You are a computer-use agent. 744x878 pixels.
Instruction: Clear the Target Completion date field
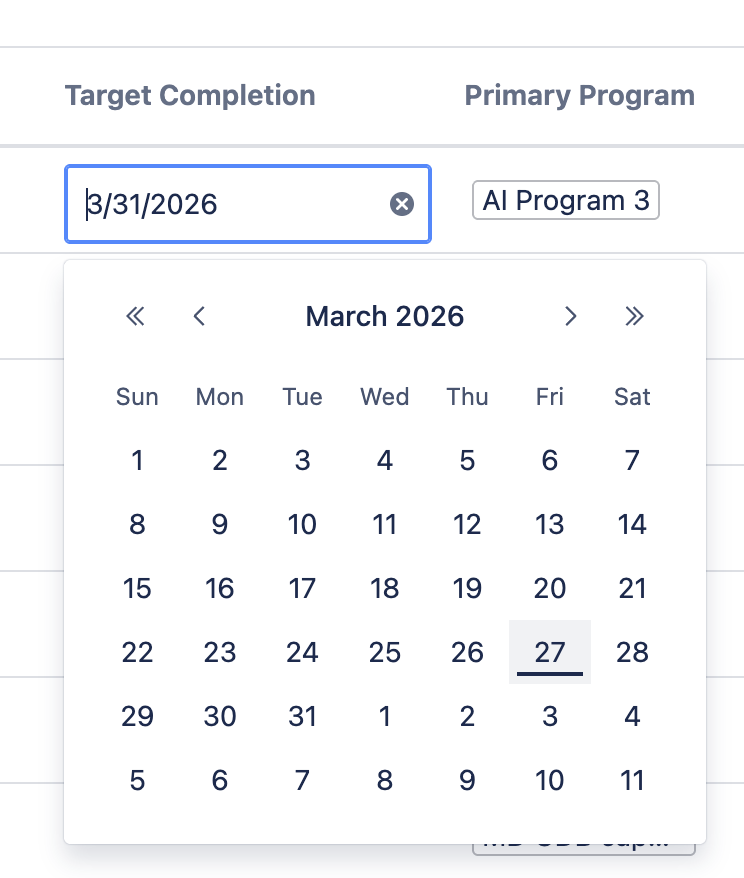401,204
